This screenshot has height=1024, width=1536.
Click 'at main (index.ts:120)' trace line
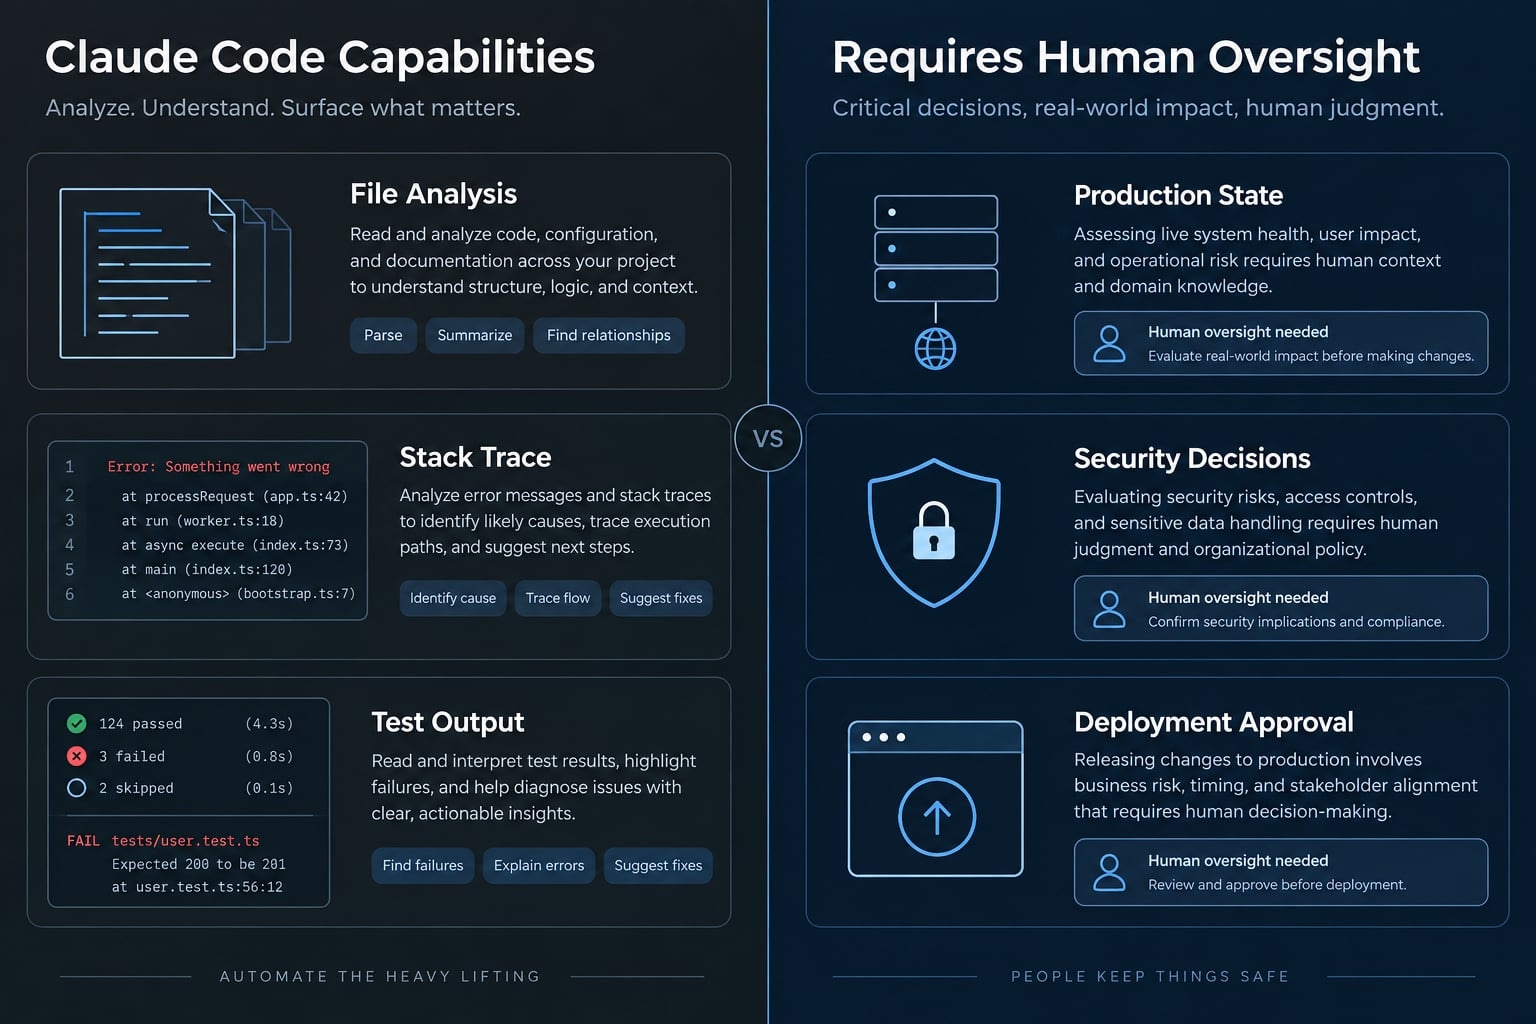point(207,570)
